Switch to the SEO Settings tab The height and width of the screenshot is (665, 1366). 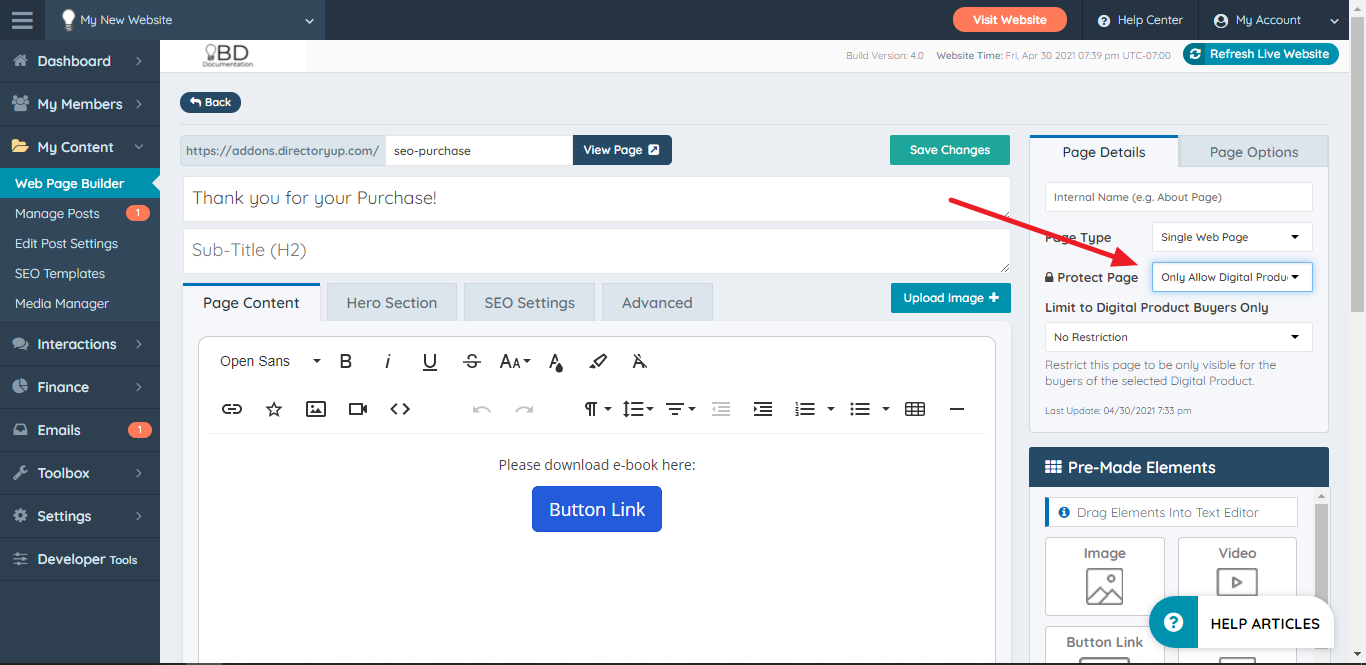click(x=530, y=302)
